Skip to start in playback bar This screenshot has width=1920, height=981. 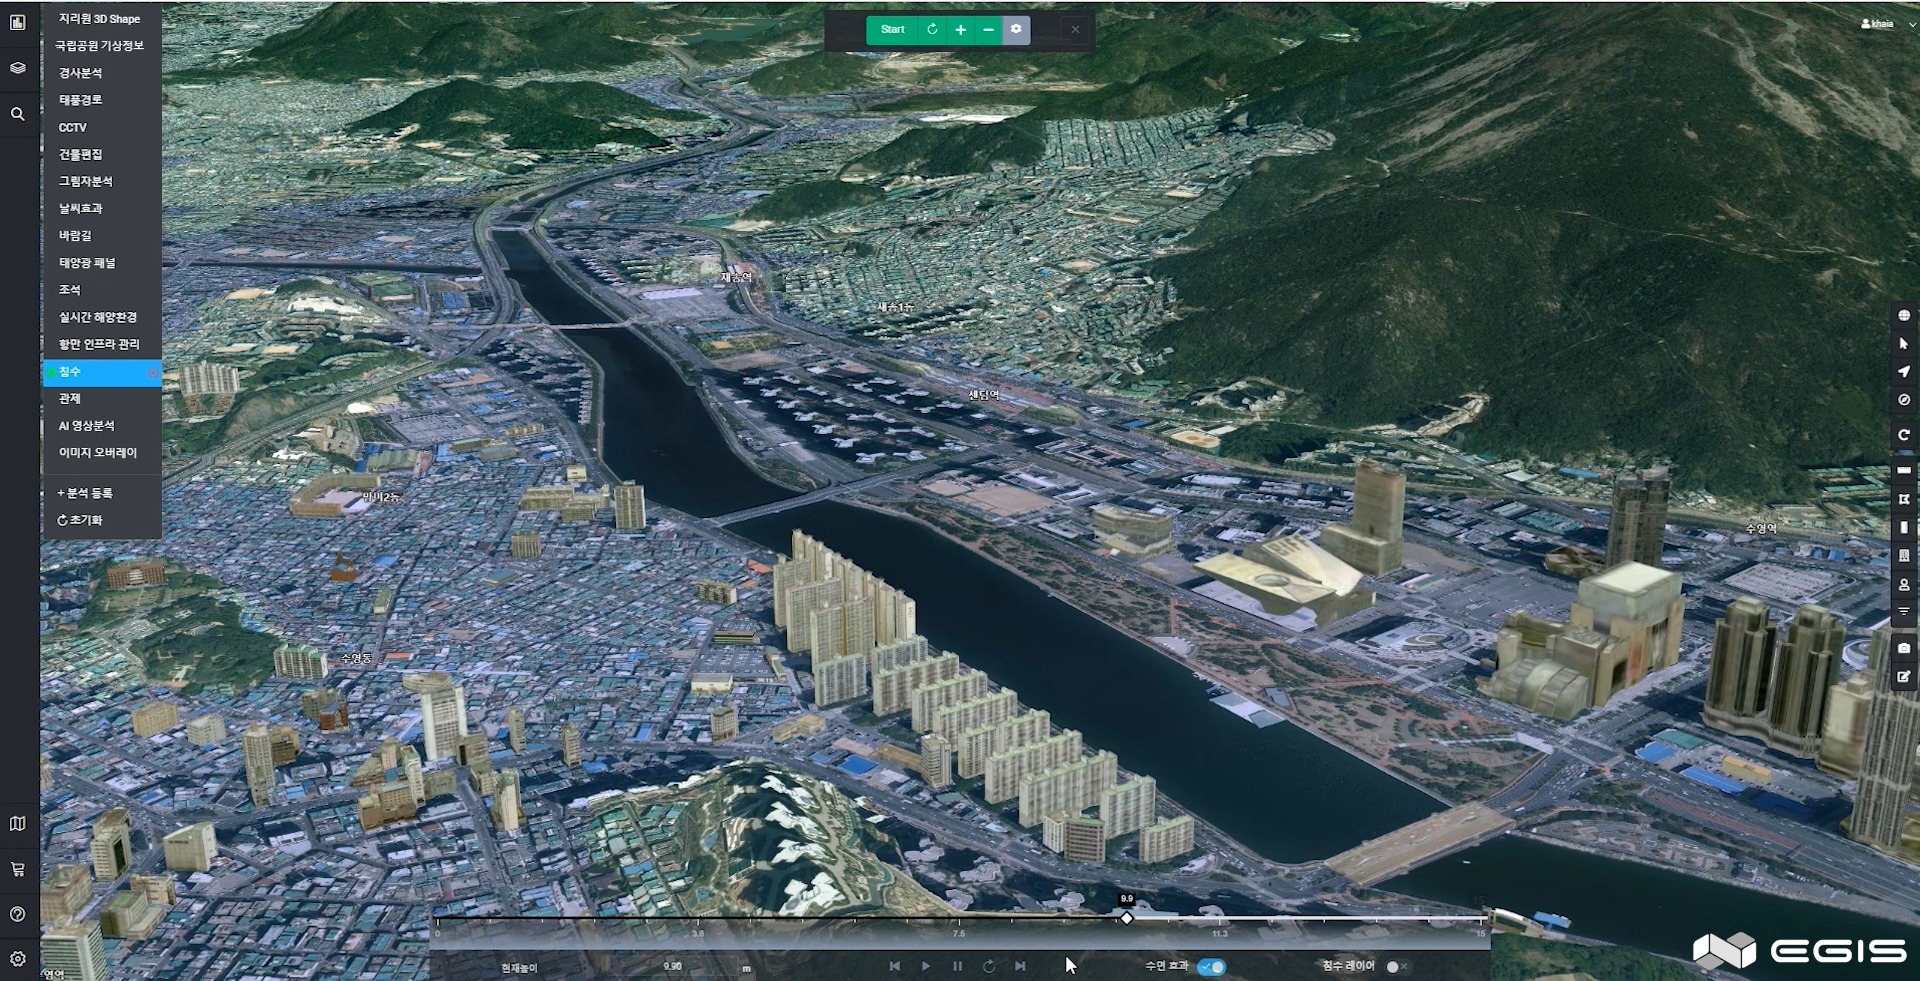point(894,966)
